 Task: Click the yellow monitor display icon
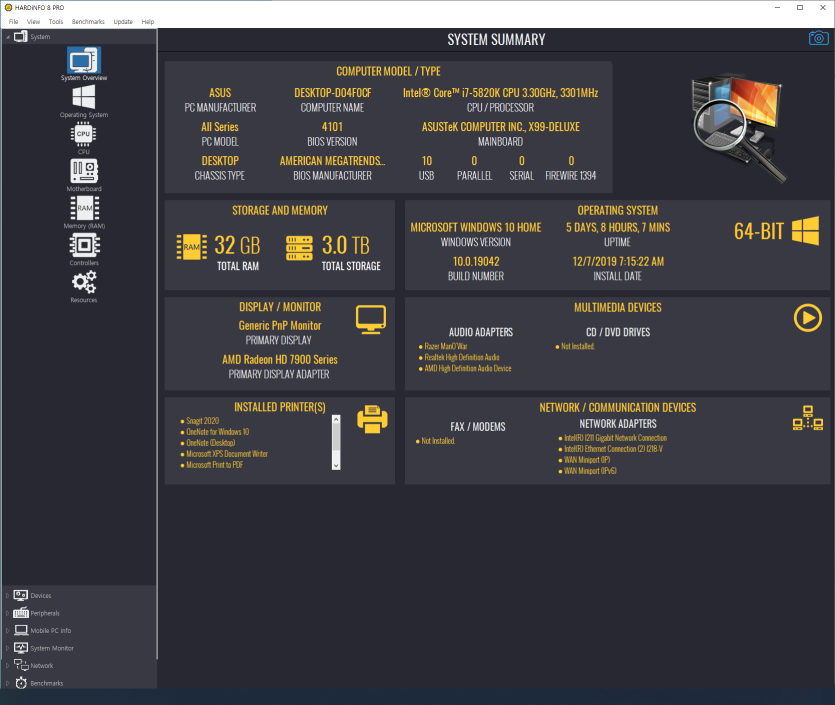(371, 319)
